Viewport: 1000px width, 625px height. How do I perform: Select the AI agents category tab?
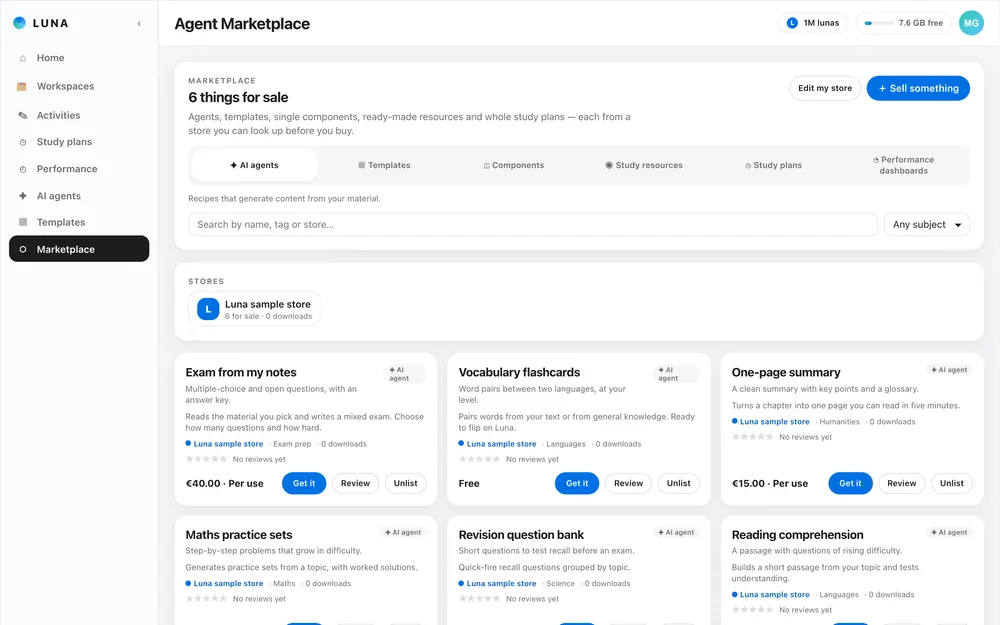coord(254,165)
